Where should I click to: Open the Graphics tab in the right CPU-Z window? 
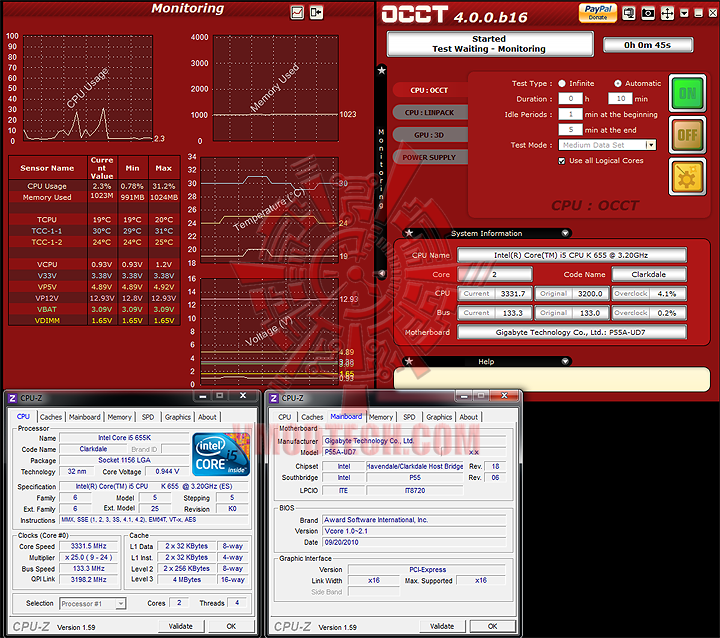pyautogui.click(x=439, y=417)
